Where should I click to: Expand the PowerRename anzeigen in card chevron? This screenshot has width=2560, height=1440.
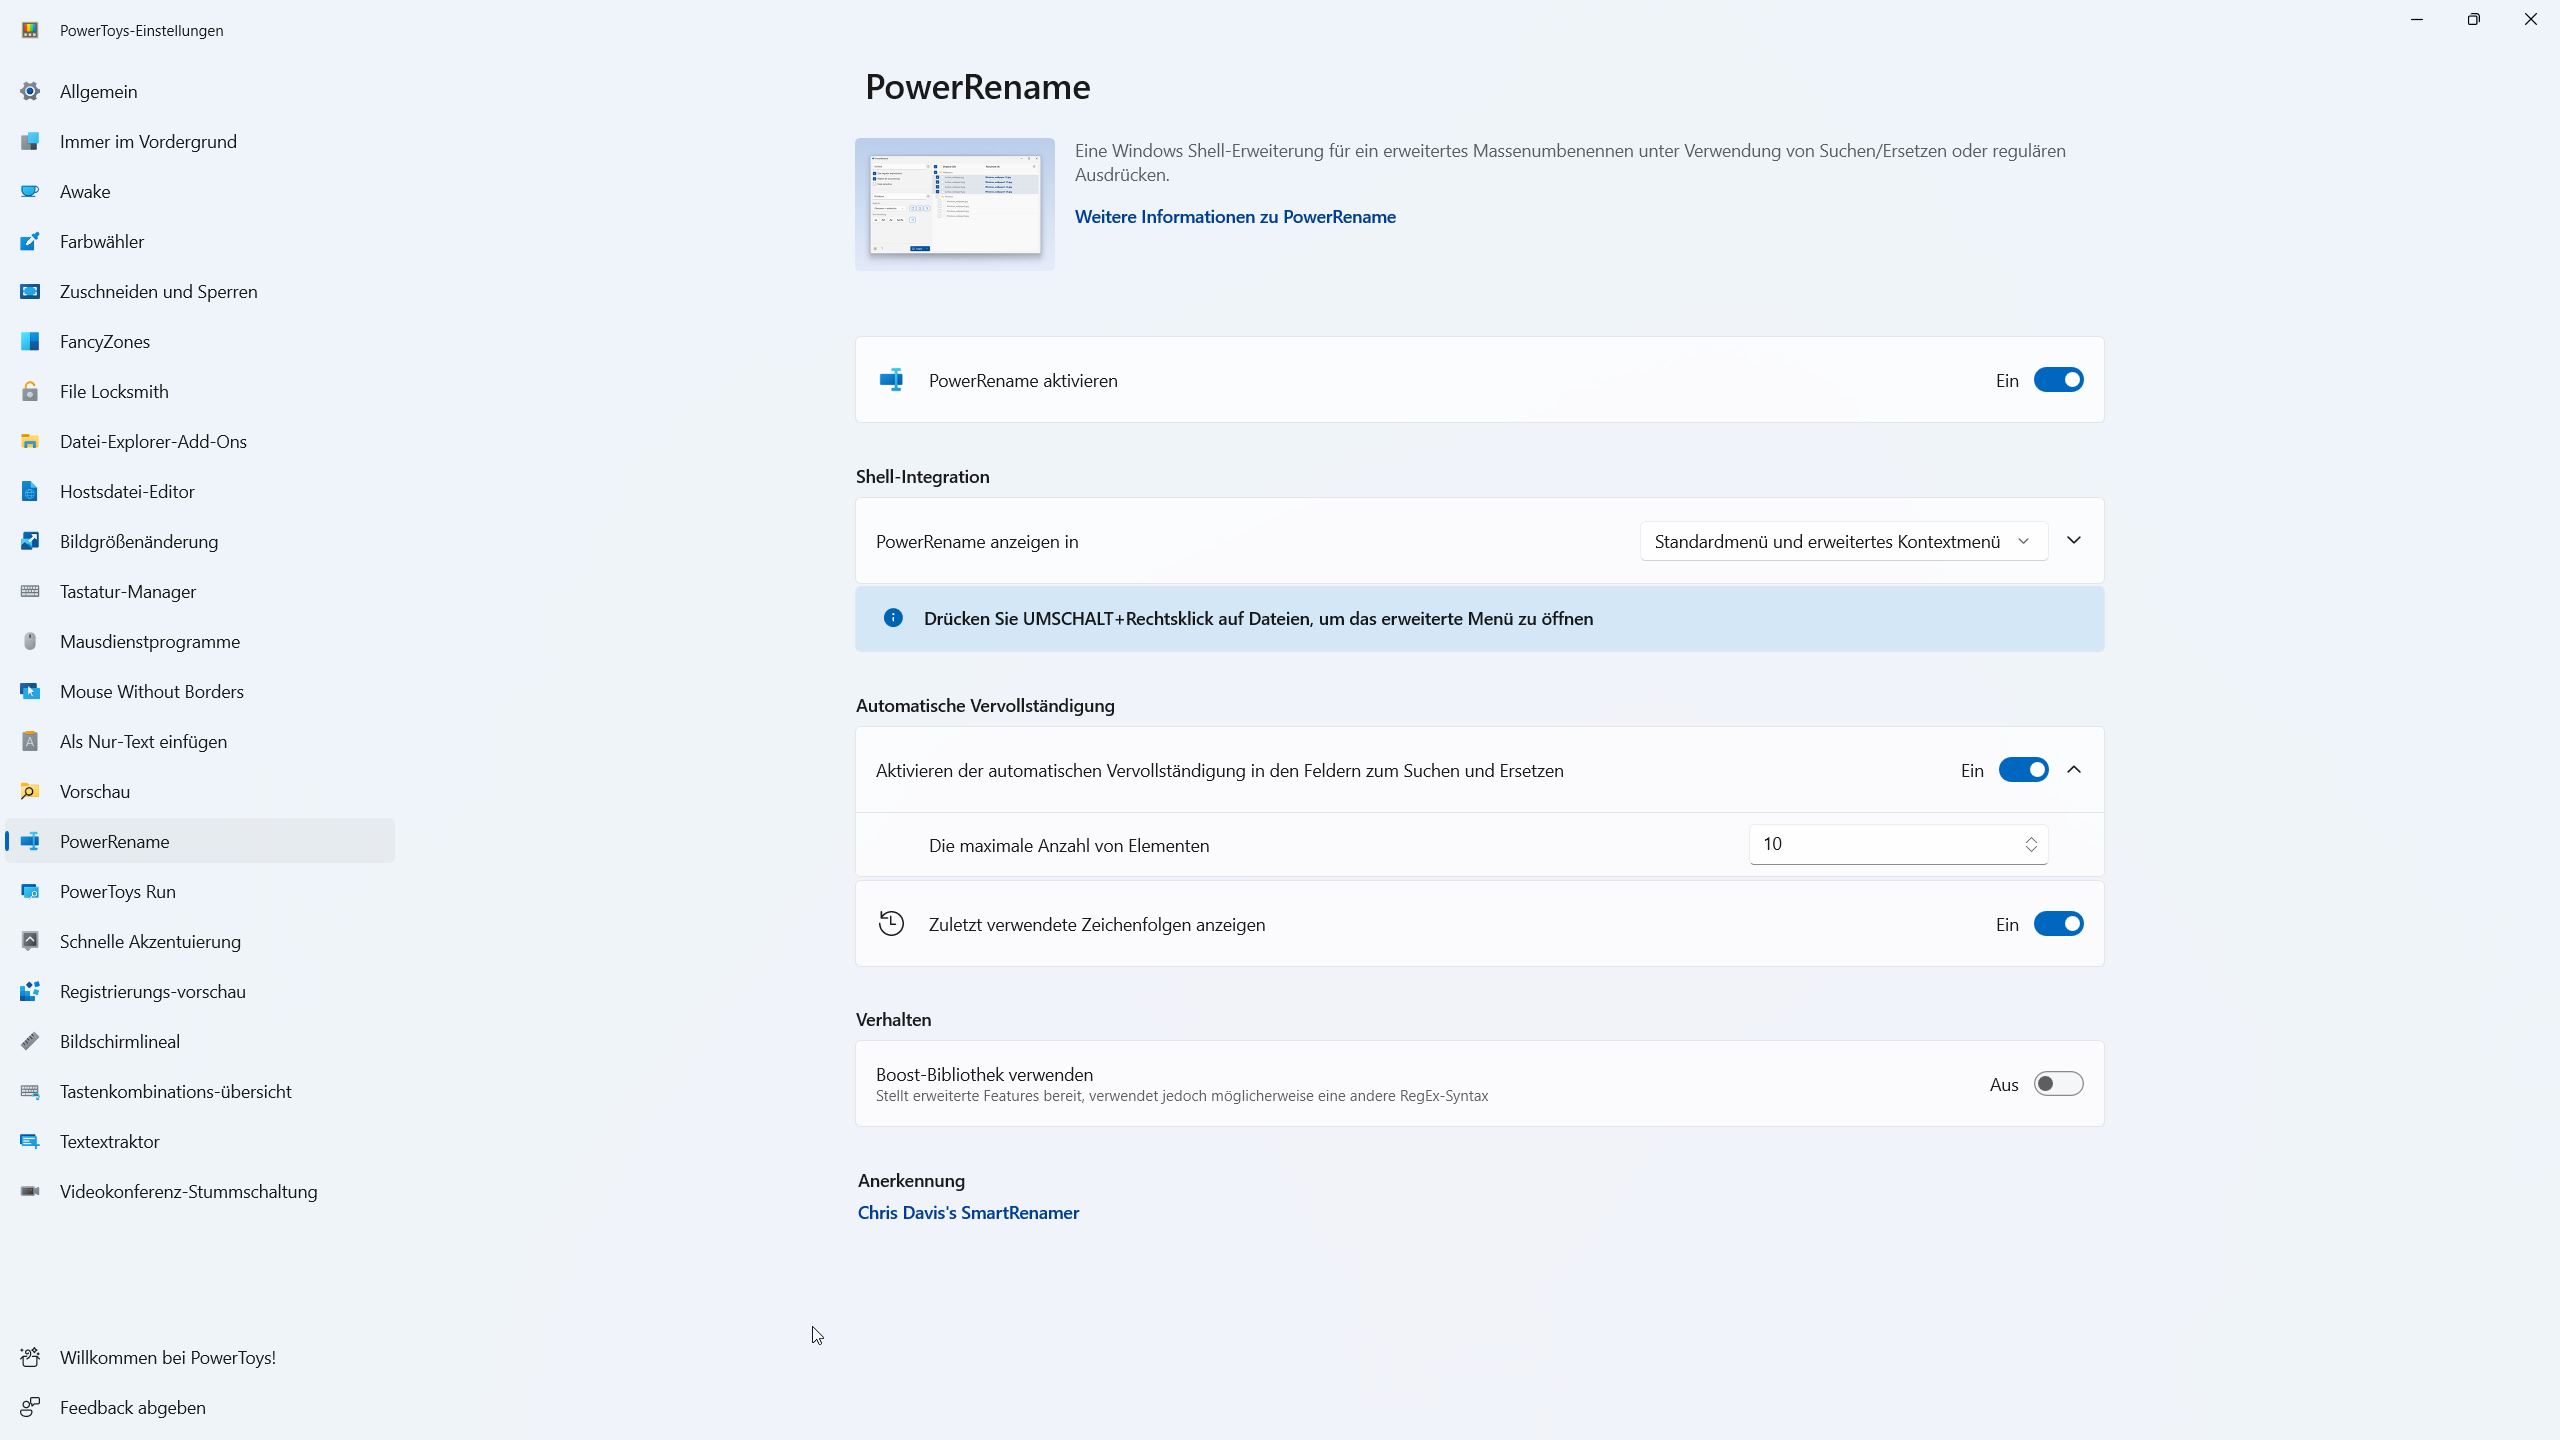2074,541
